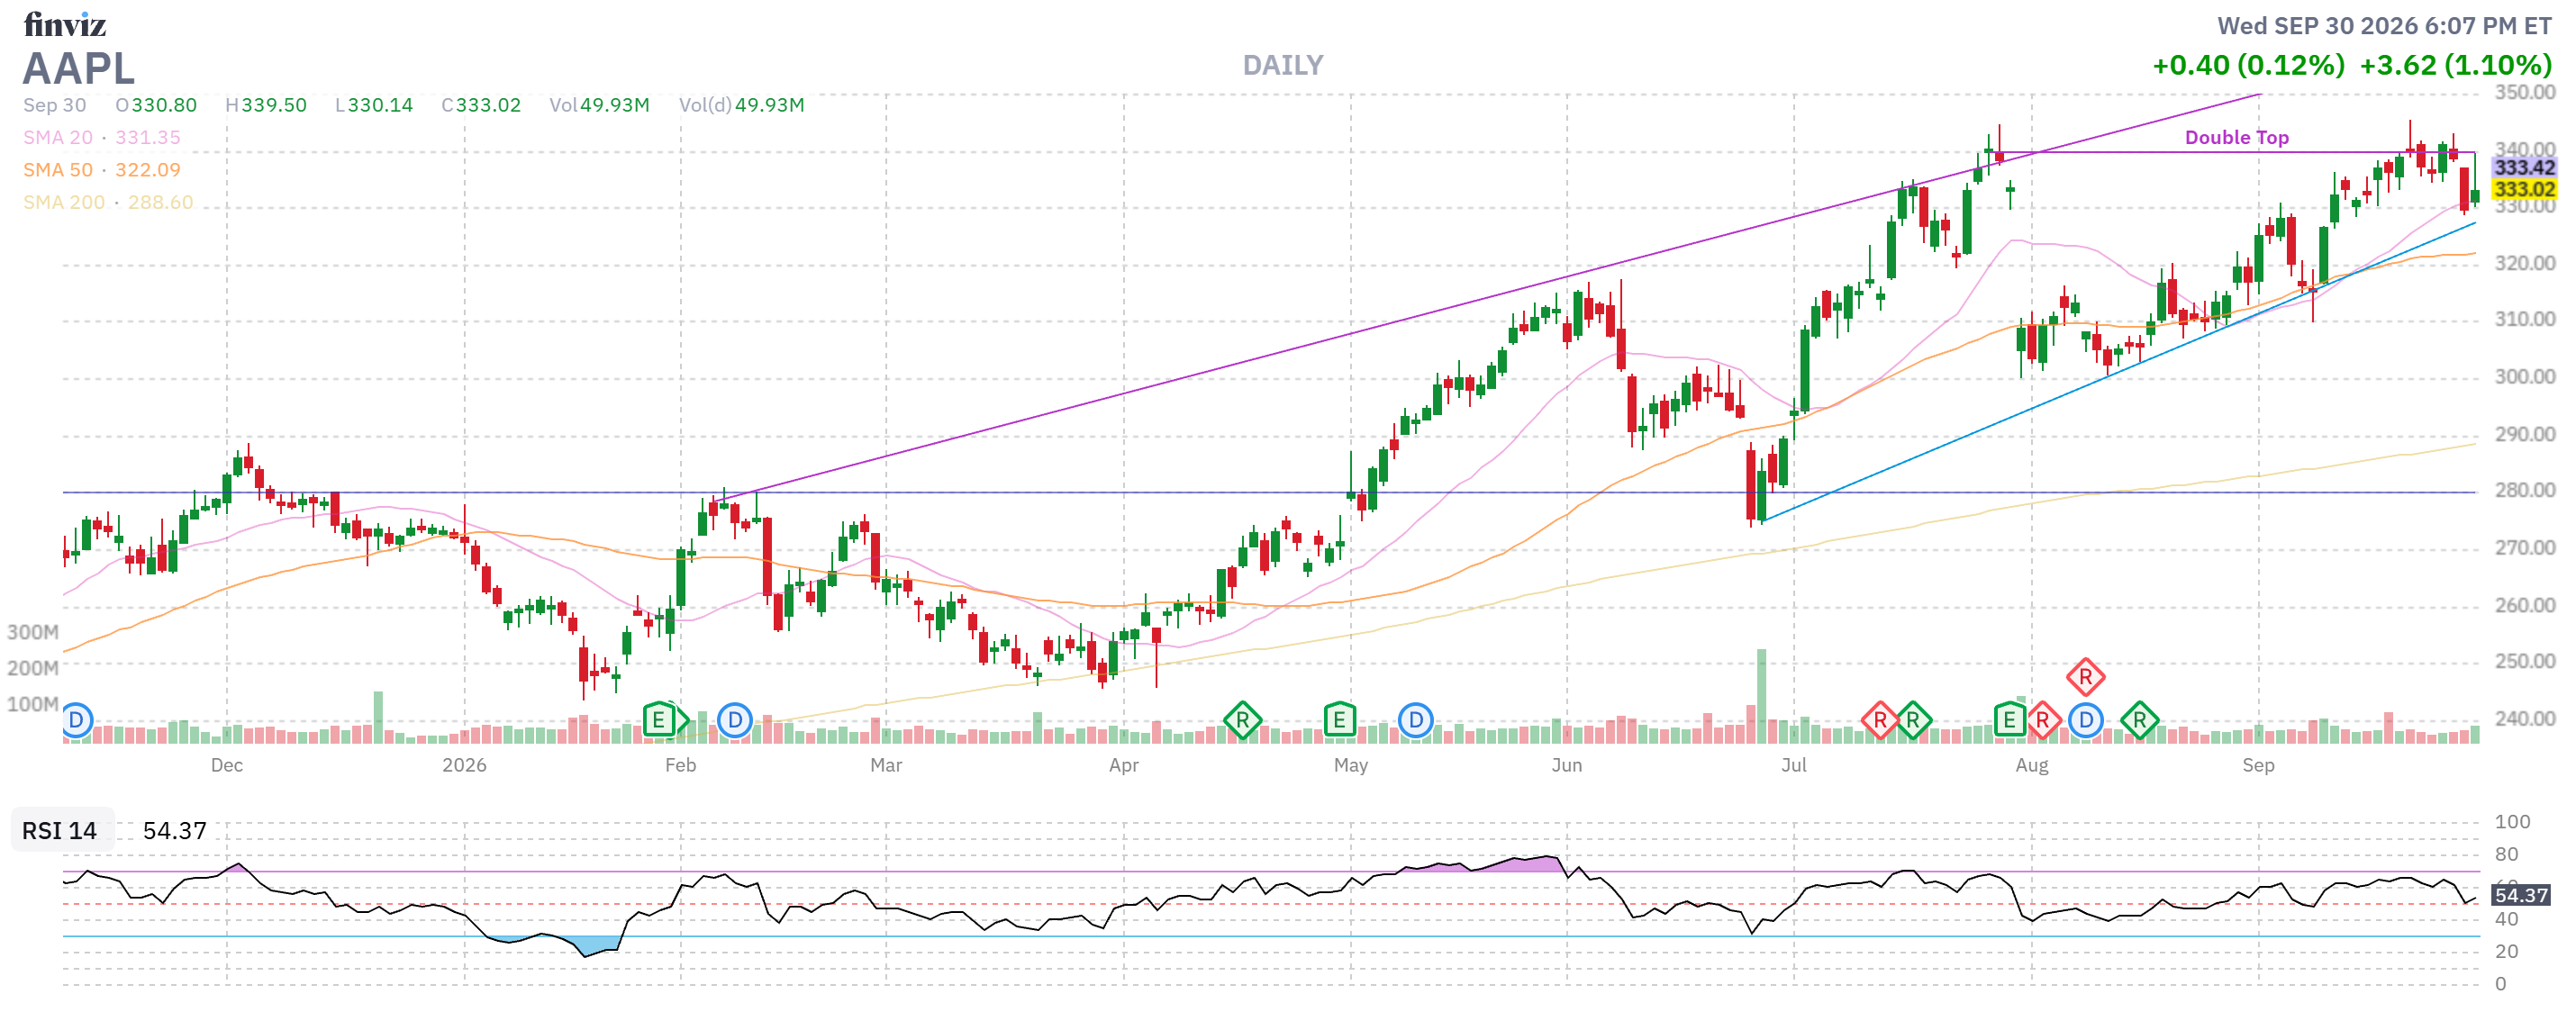Image resolution: width=2576 pixels, height=1012 pixels.
Task: Click the green R marker in mid July
Action: [x=1912, y=720]
